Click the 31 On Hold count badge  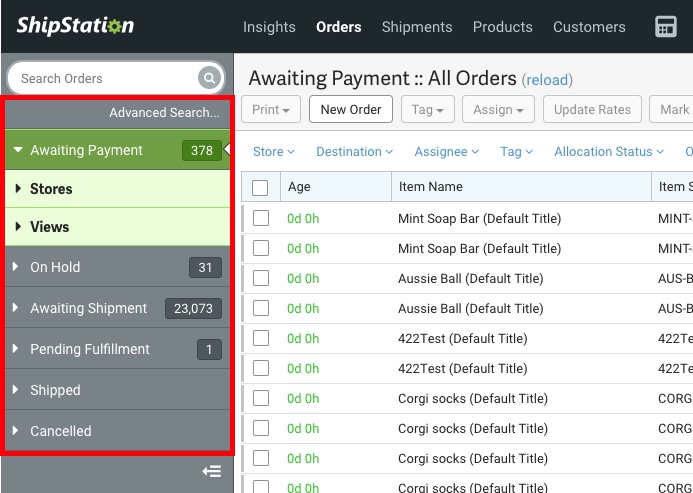pyautogui.click(x=205, y=267)
